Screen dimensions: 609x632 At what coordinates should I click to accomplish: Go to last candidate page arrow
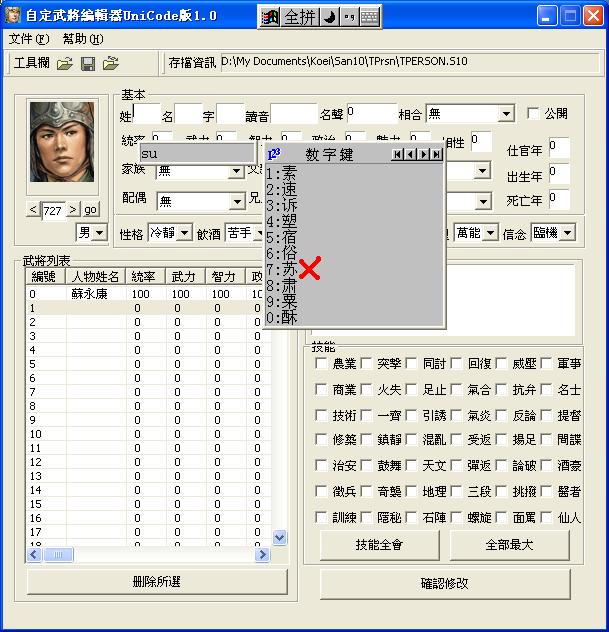coord(436,154)
